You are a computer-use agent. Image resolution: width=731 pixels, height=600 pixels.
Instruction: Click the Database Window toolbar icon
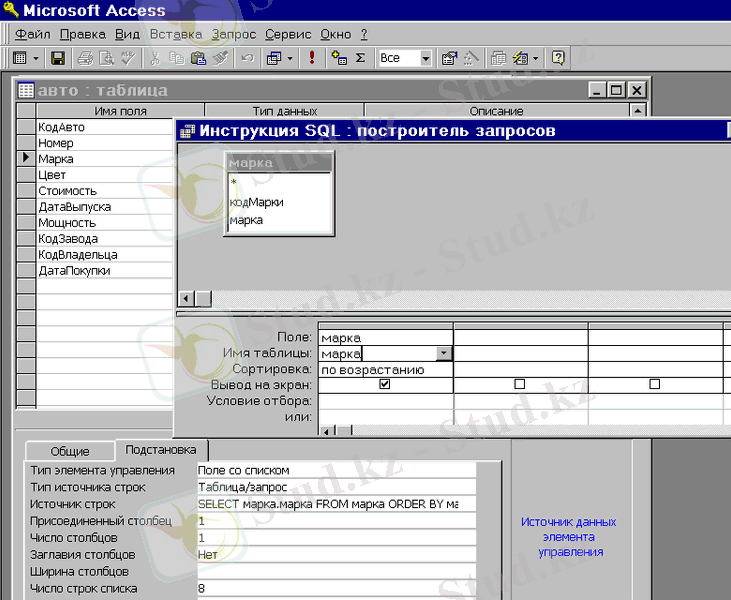[499, 58]
